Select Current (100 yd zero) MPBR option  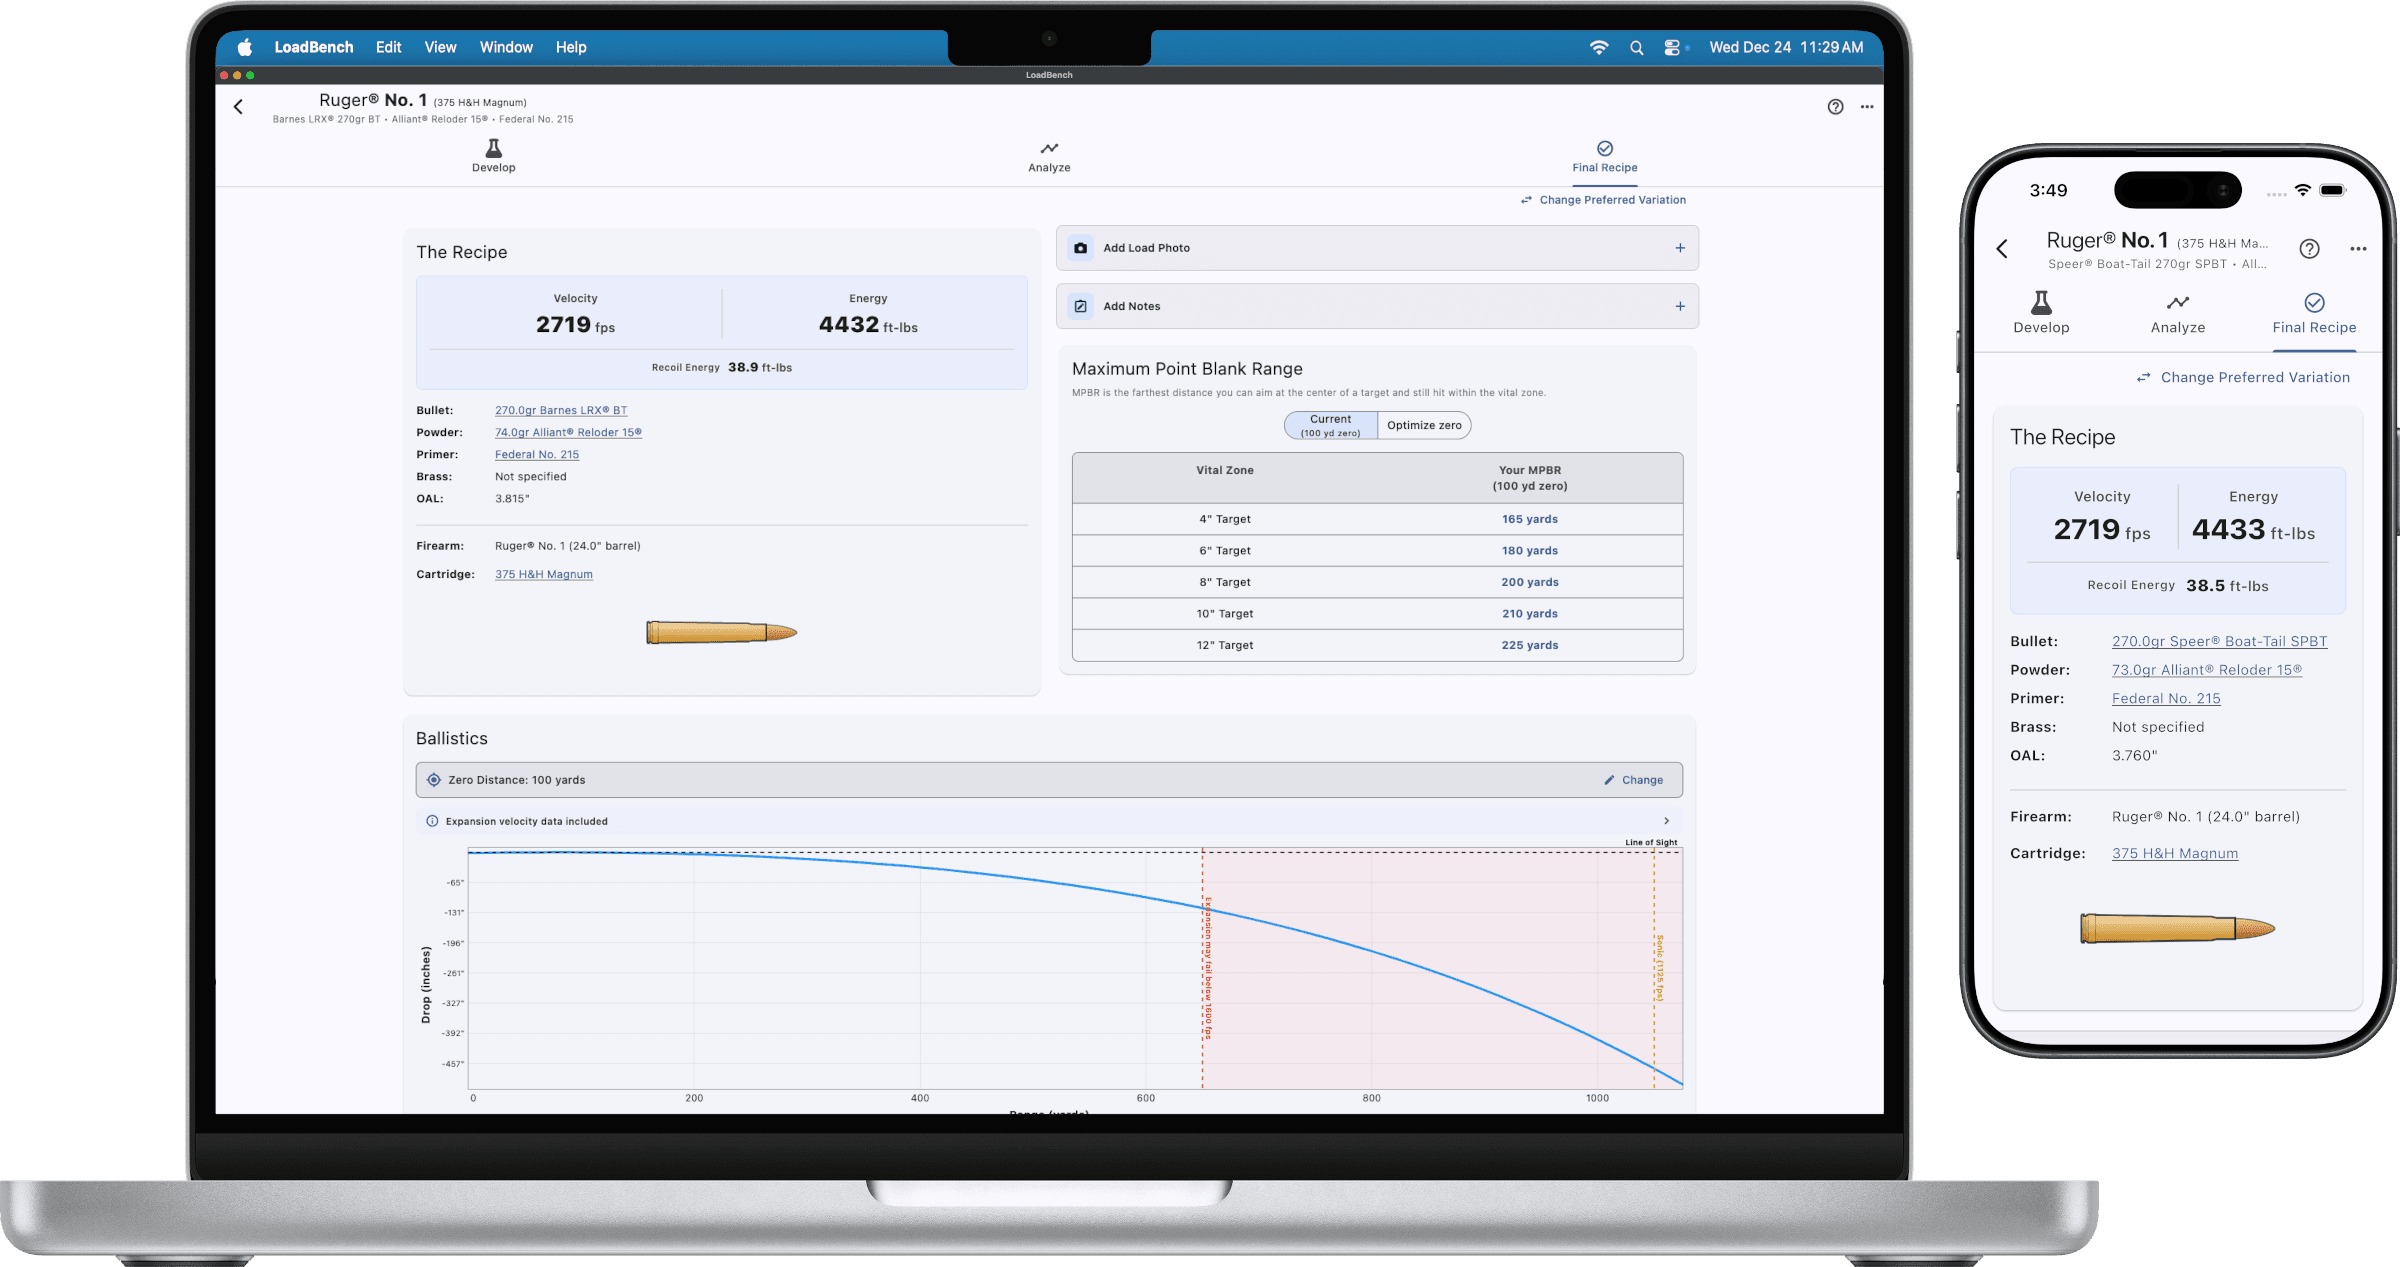pos(1331,425)
